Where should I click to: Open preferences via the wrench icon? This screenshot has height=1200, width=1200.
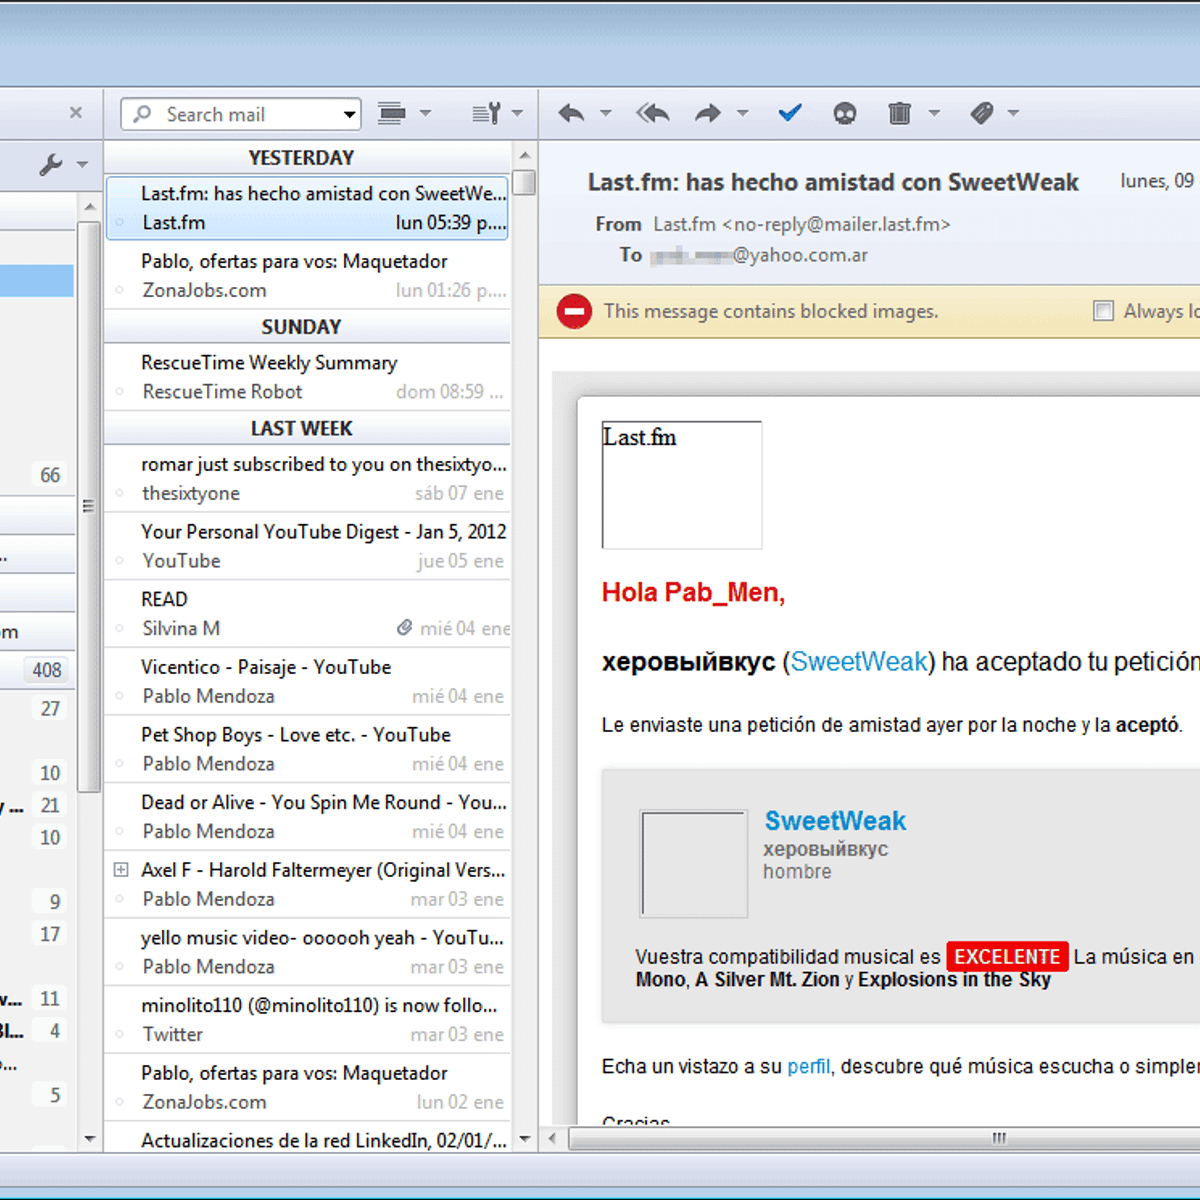[48, 165]
